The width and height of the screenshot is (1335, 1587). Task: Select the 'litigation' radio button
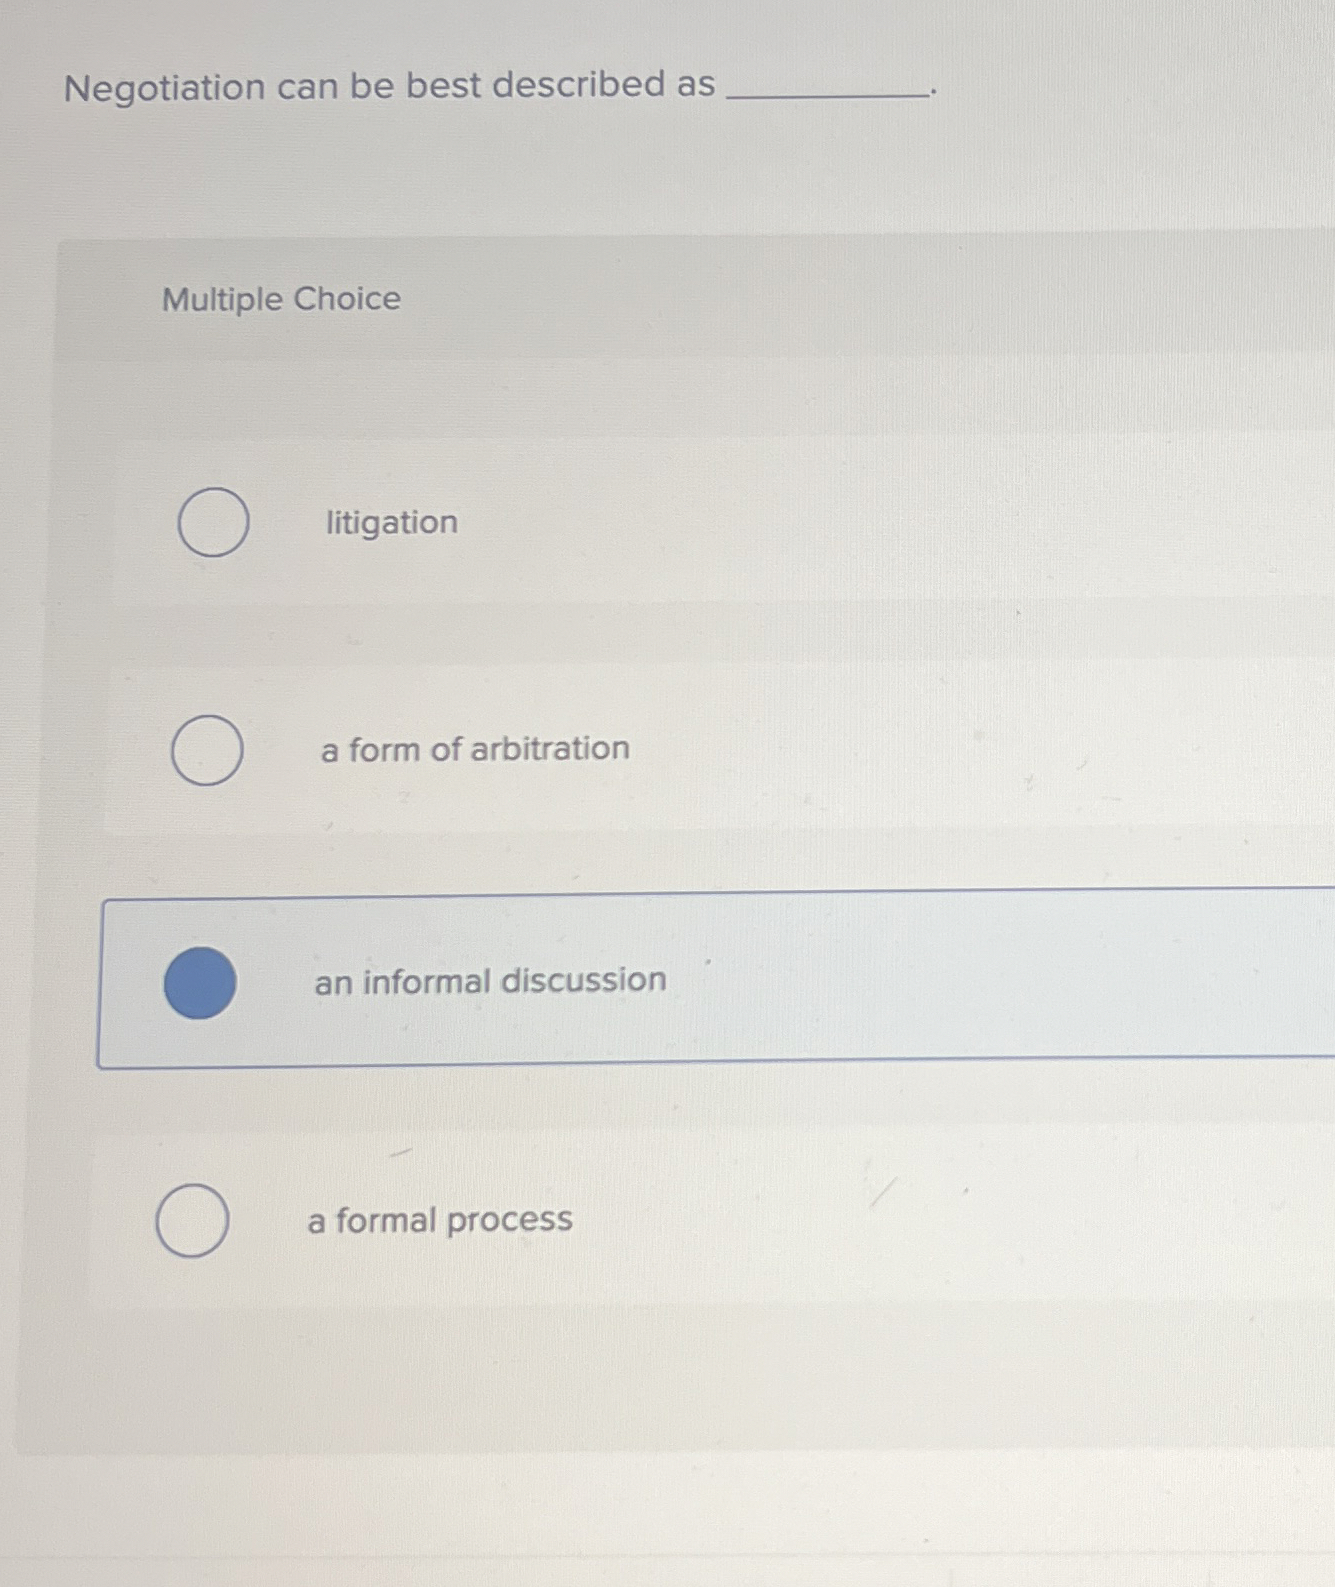coord(213,522)
